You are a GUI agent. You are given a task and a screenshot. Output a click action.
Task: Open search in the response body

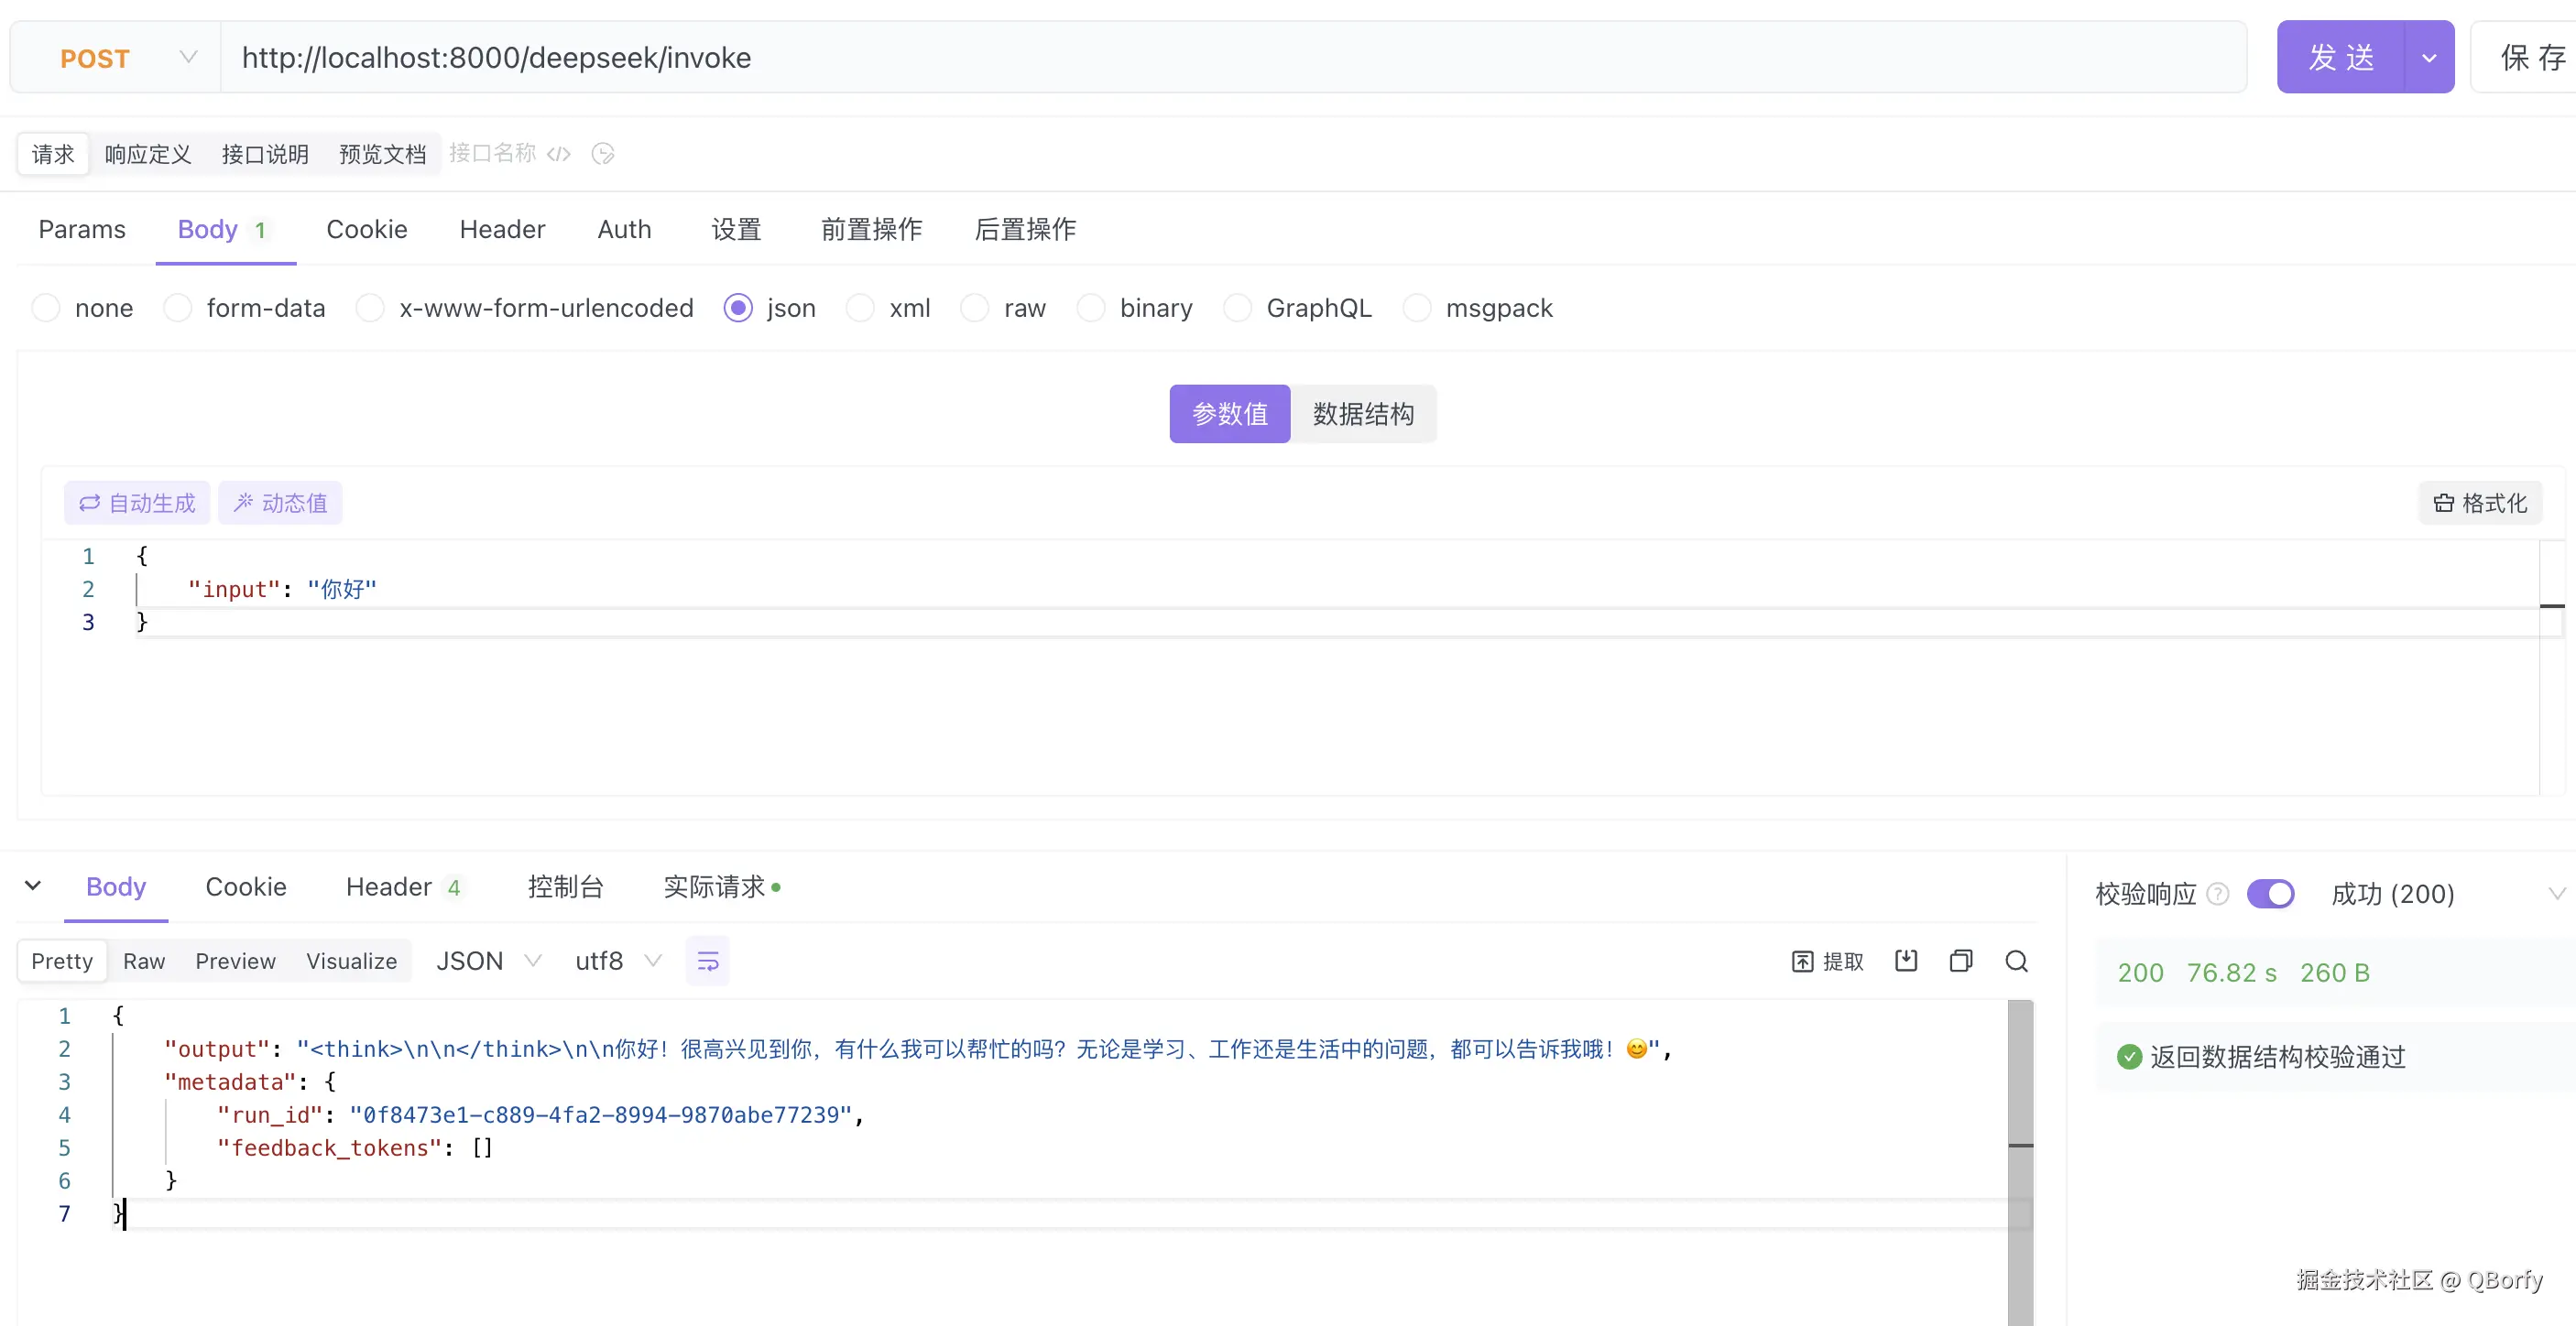(2016, 961)
